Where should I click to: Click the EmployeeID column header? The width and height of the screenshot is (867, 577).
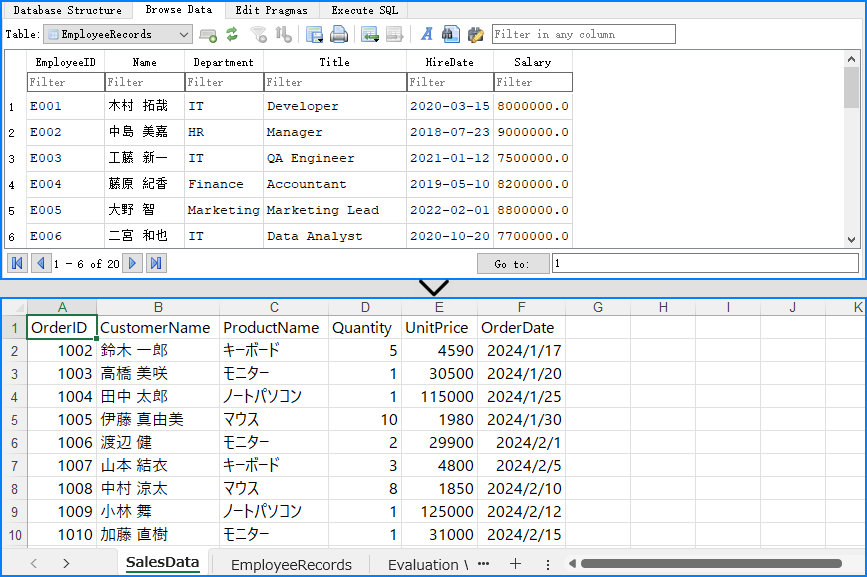click(65, 62)
